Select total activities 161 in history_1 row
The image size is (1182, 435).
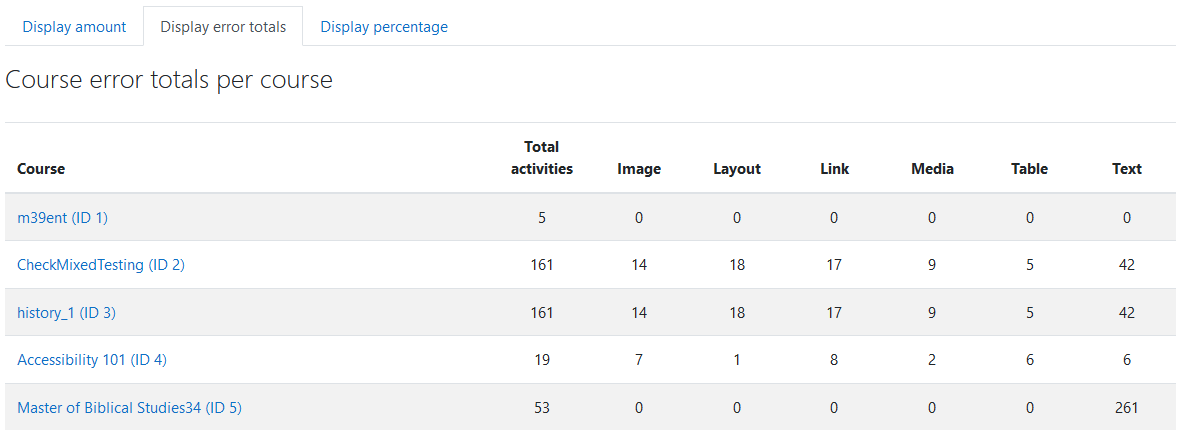click(x=542, y=313)
